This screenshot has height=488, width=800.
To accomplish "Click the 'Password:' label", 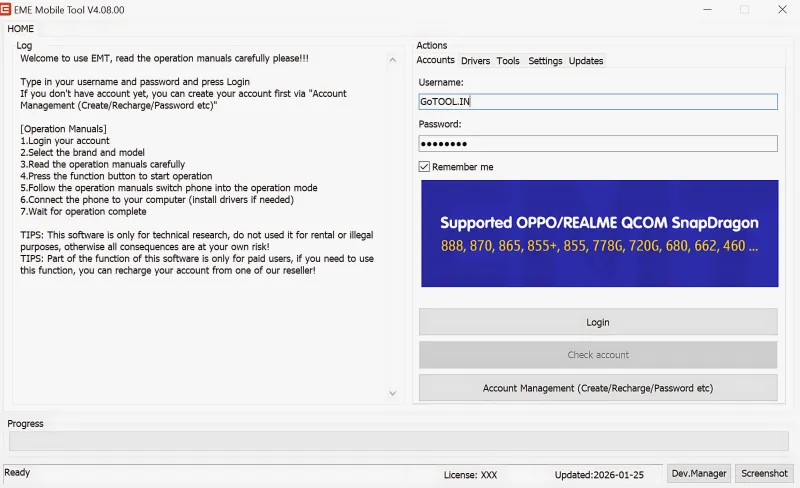I will (440, 124).
